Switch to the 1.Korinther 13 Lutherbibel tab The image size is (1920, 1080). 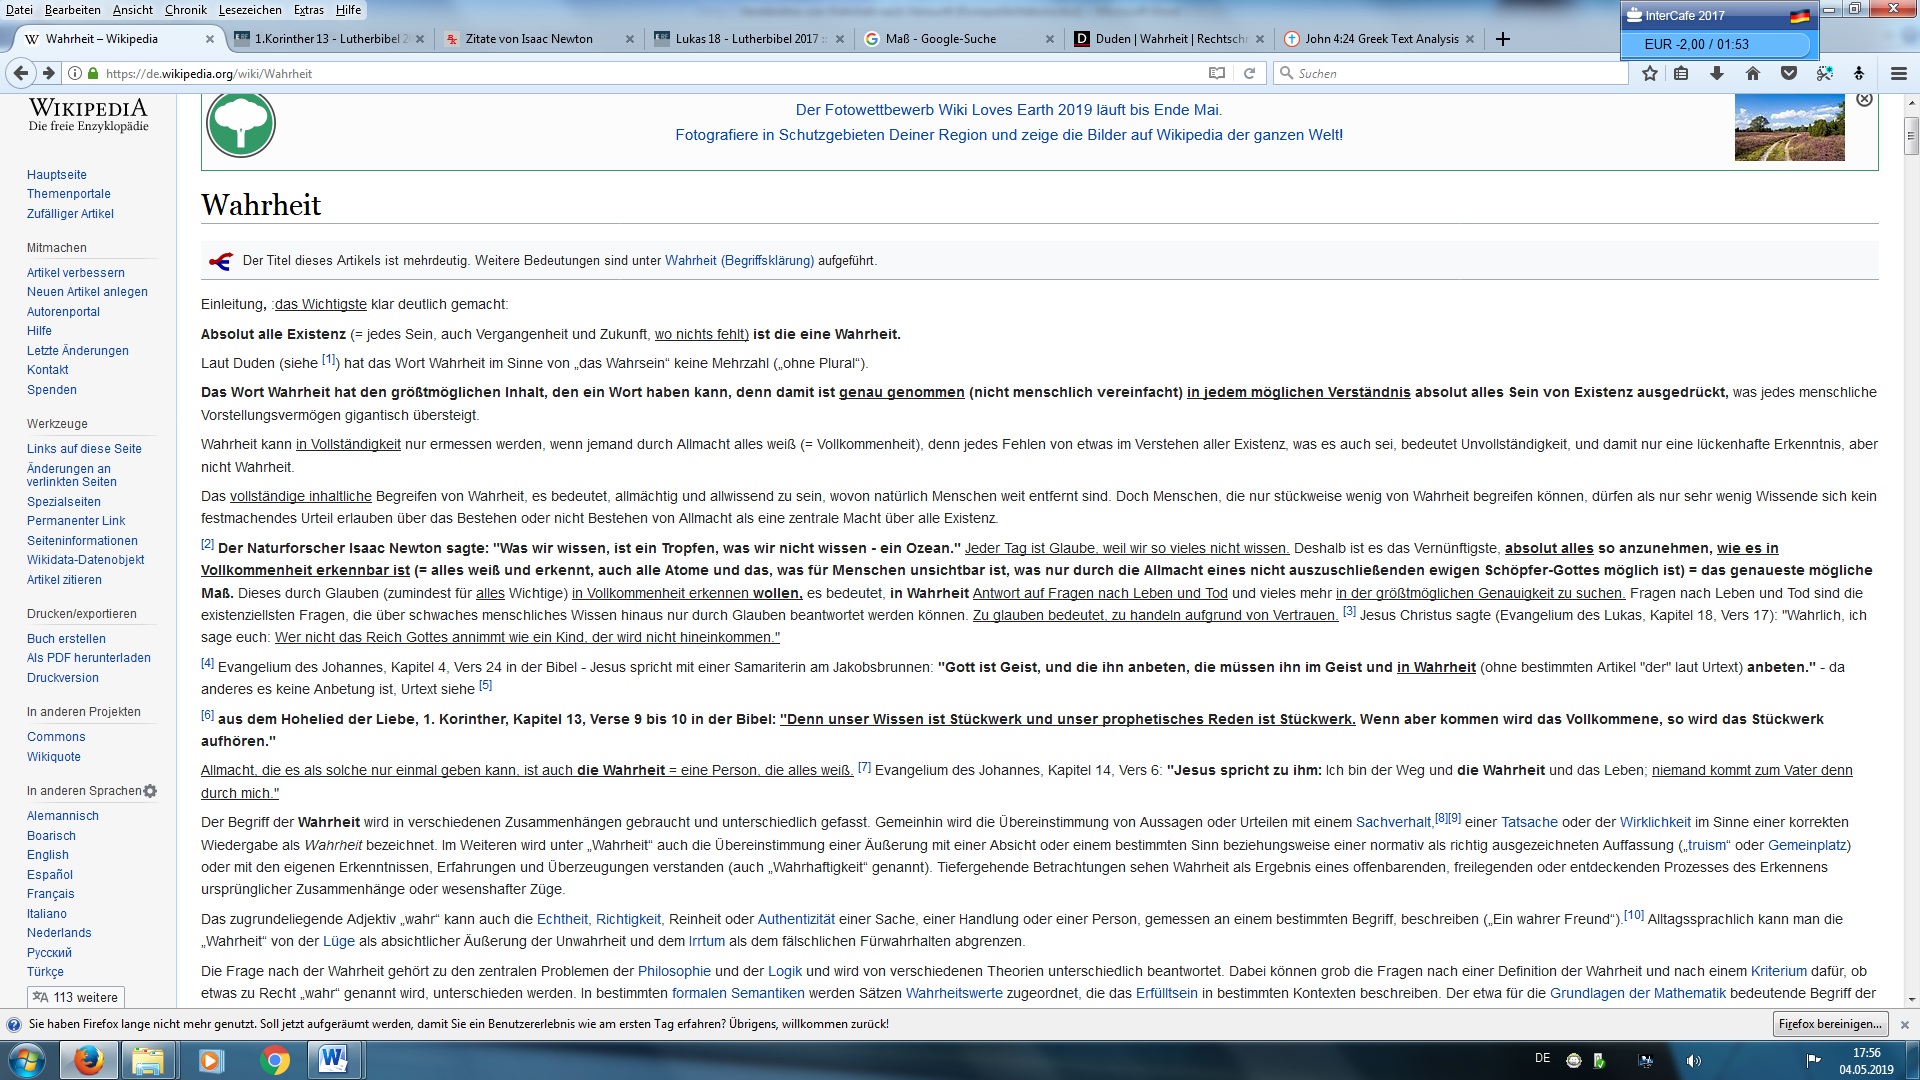click(x=331, y=39)
